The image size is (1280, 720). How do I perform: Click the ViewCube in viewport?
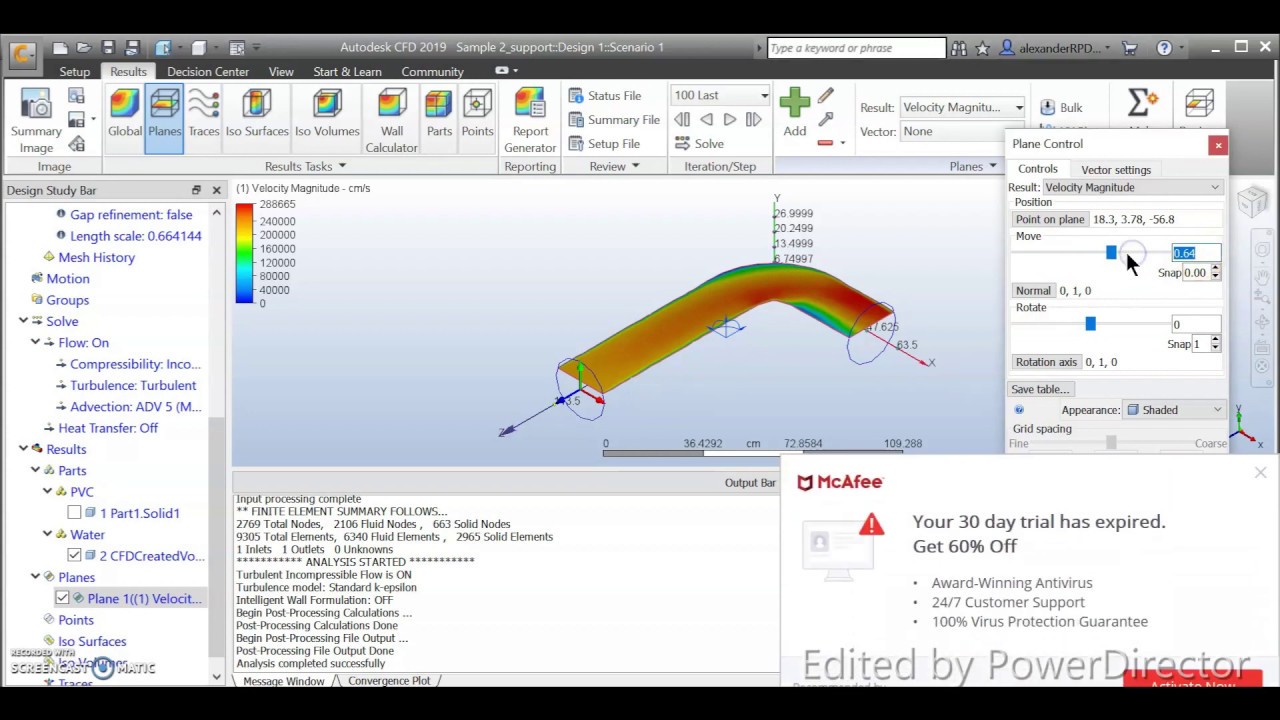pos(1252,201)
